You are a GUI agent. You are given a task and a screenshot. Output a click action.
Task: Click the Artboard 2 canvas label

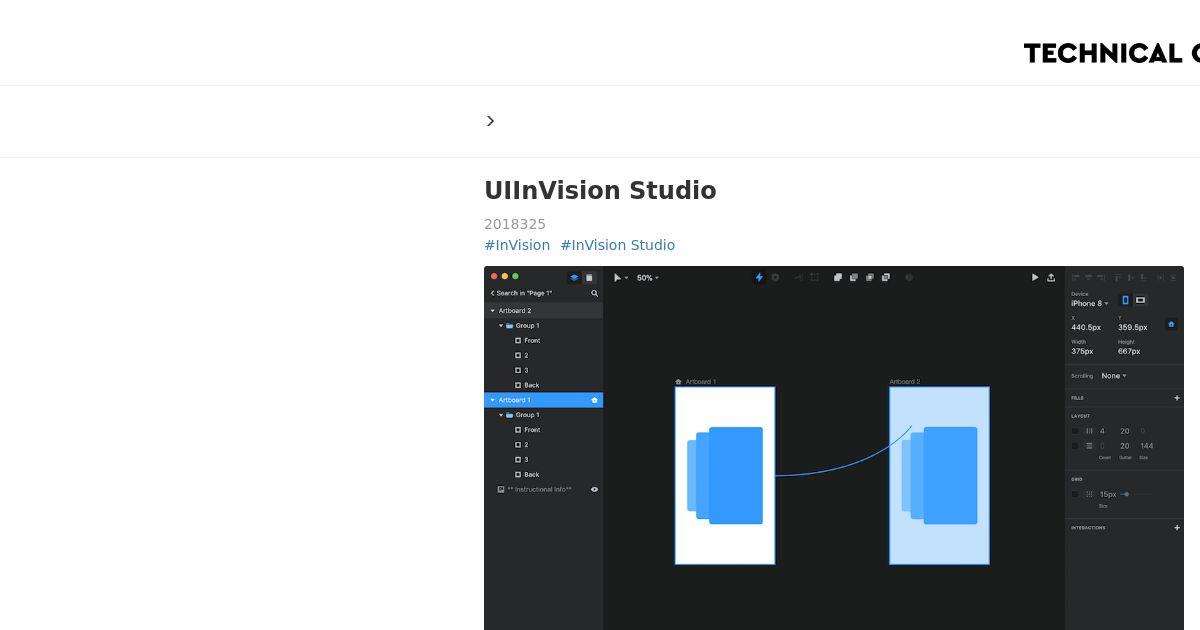click(905, 381)
